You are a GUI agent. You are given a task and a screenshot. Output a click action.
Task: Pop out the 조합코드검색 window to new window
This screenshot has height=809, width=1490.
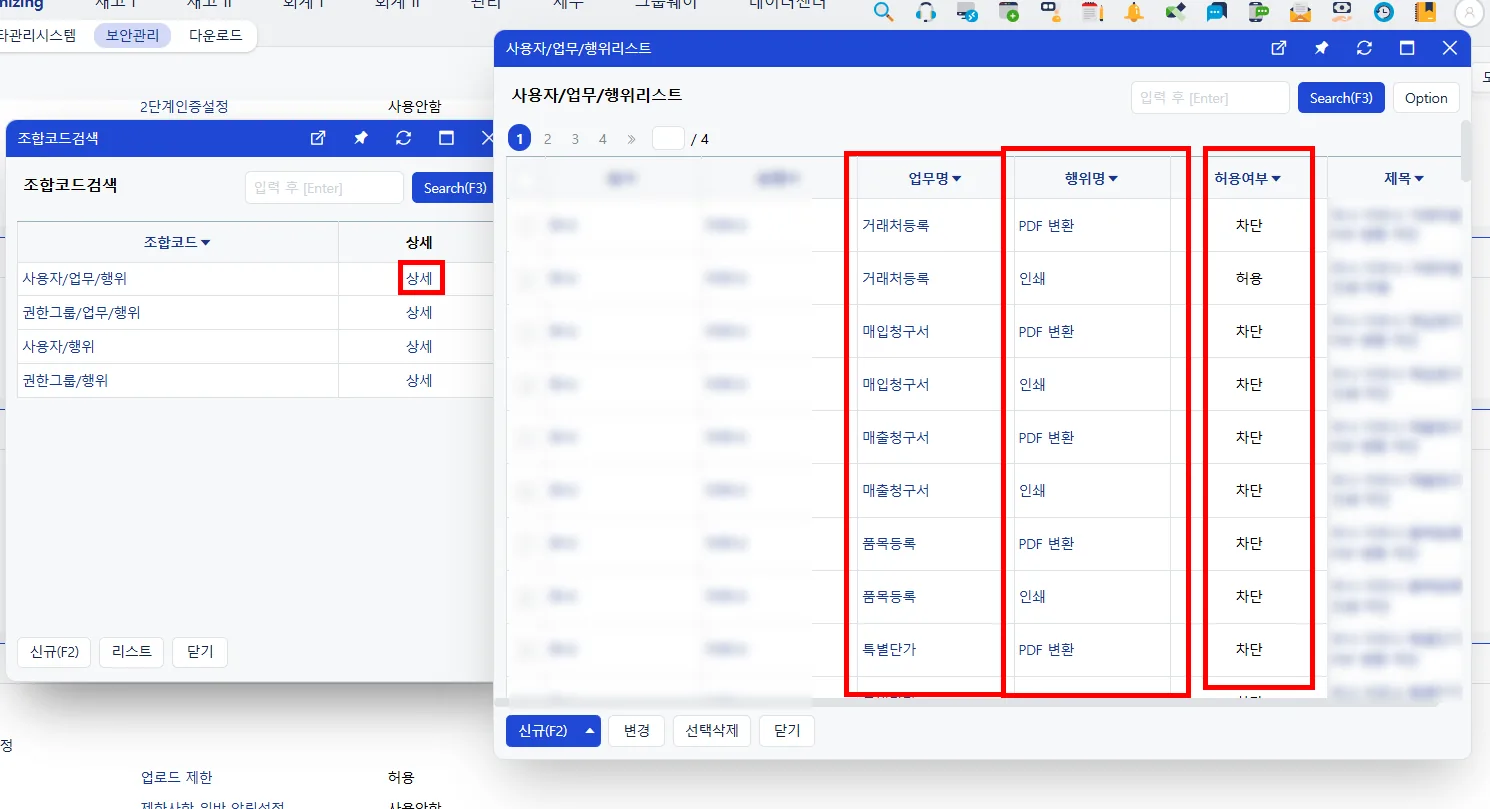pos(318,138)
